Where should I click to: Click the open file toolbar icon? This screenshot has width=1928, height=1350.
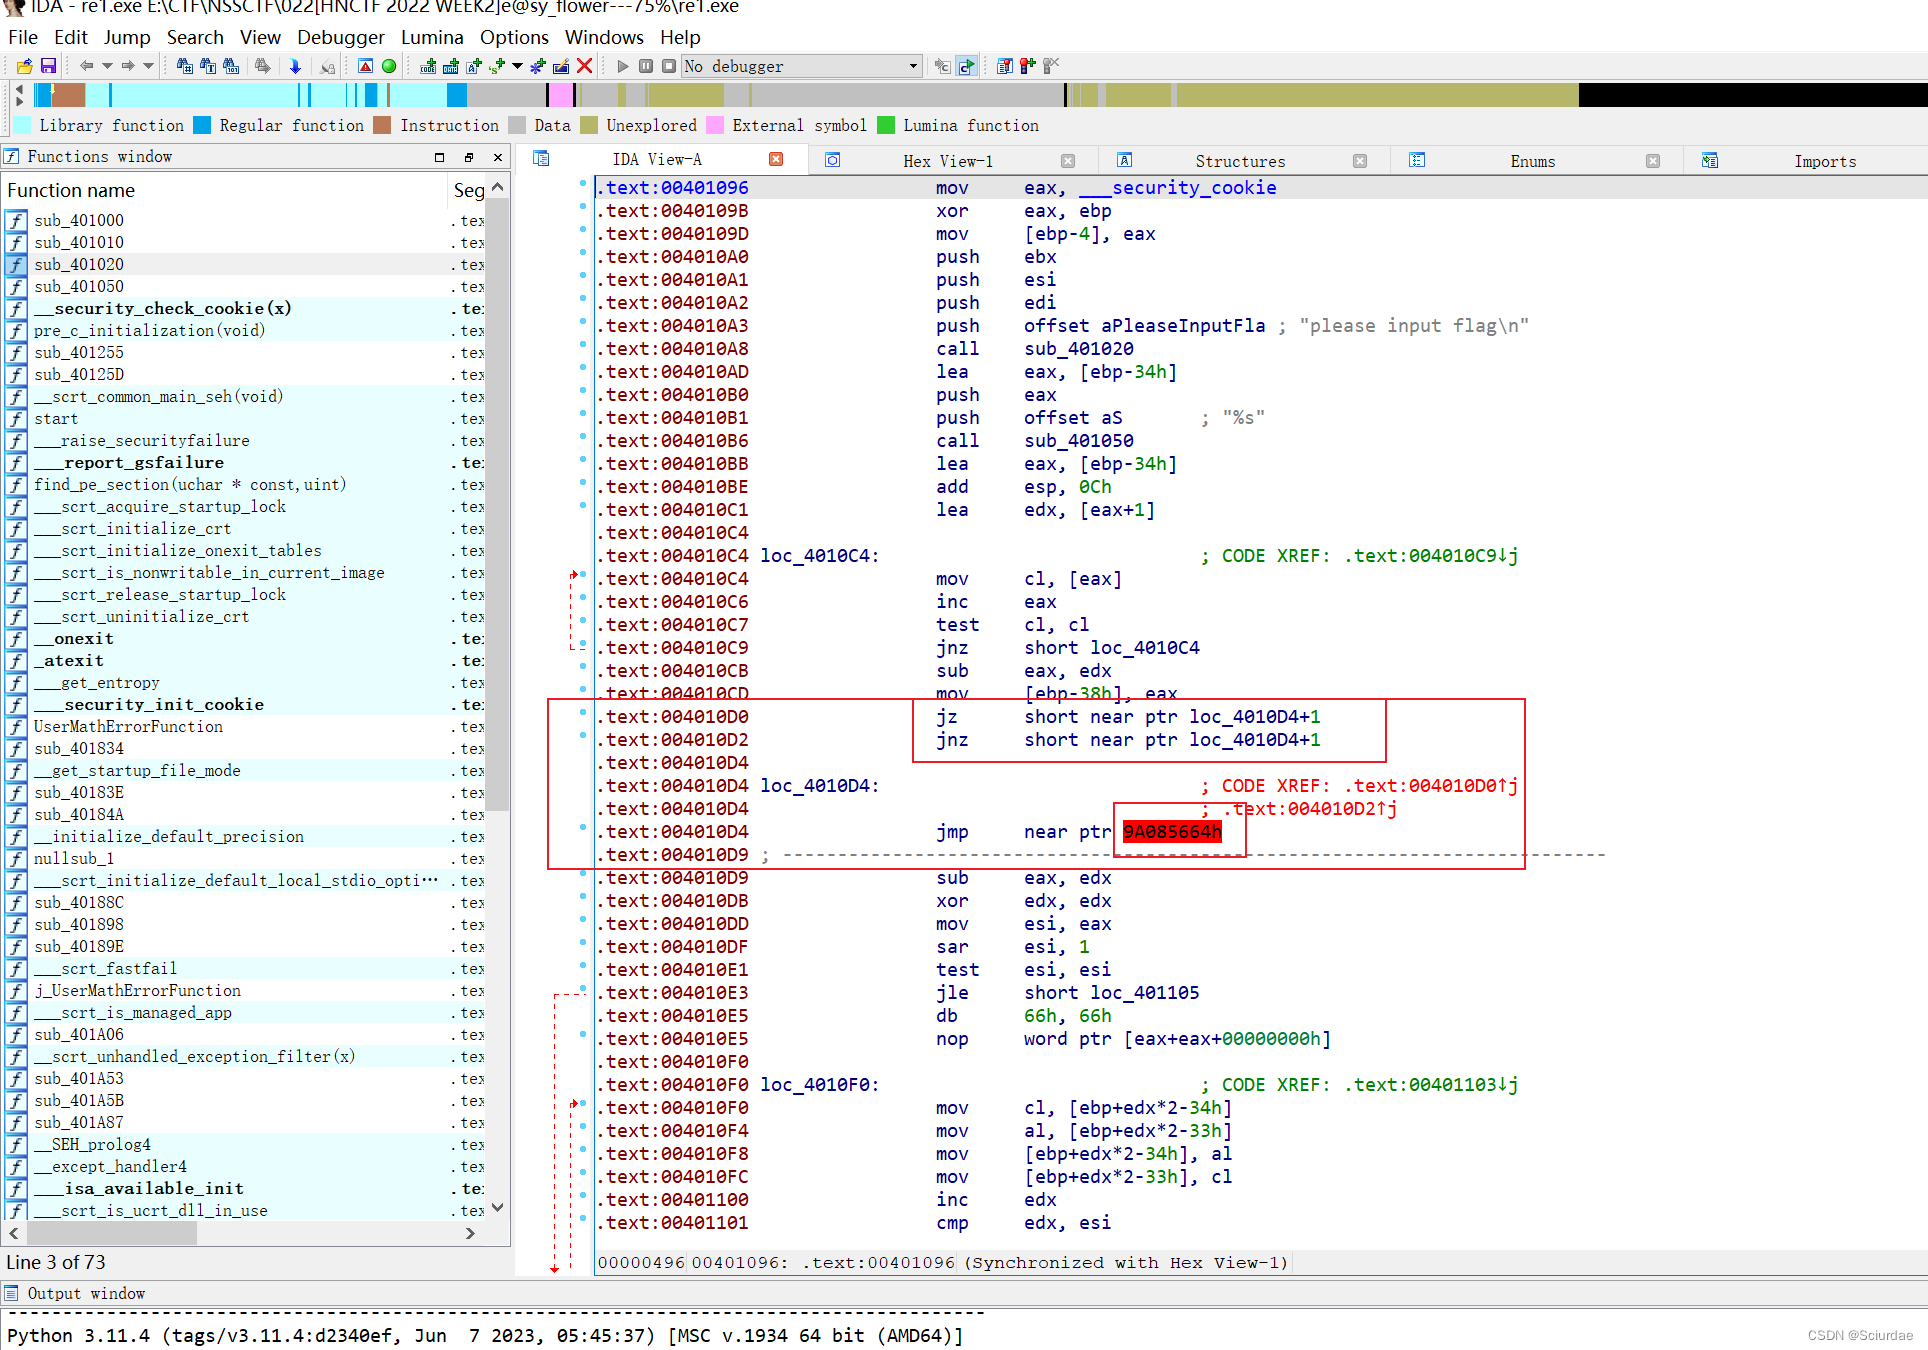click(x=24, y=66)
